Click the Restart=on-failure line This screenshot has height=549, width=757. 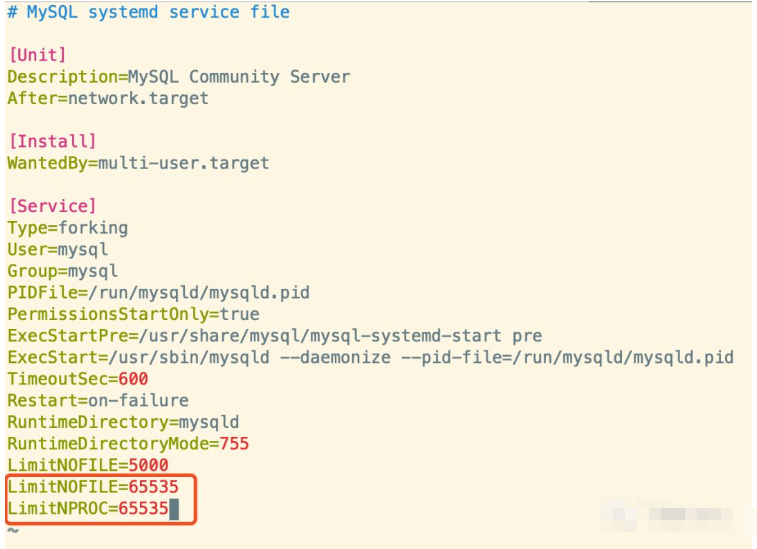tap(97, 400)
